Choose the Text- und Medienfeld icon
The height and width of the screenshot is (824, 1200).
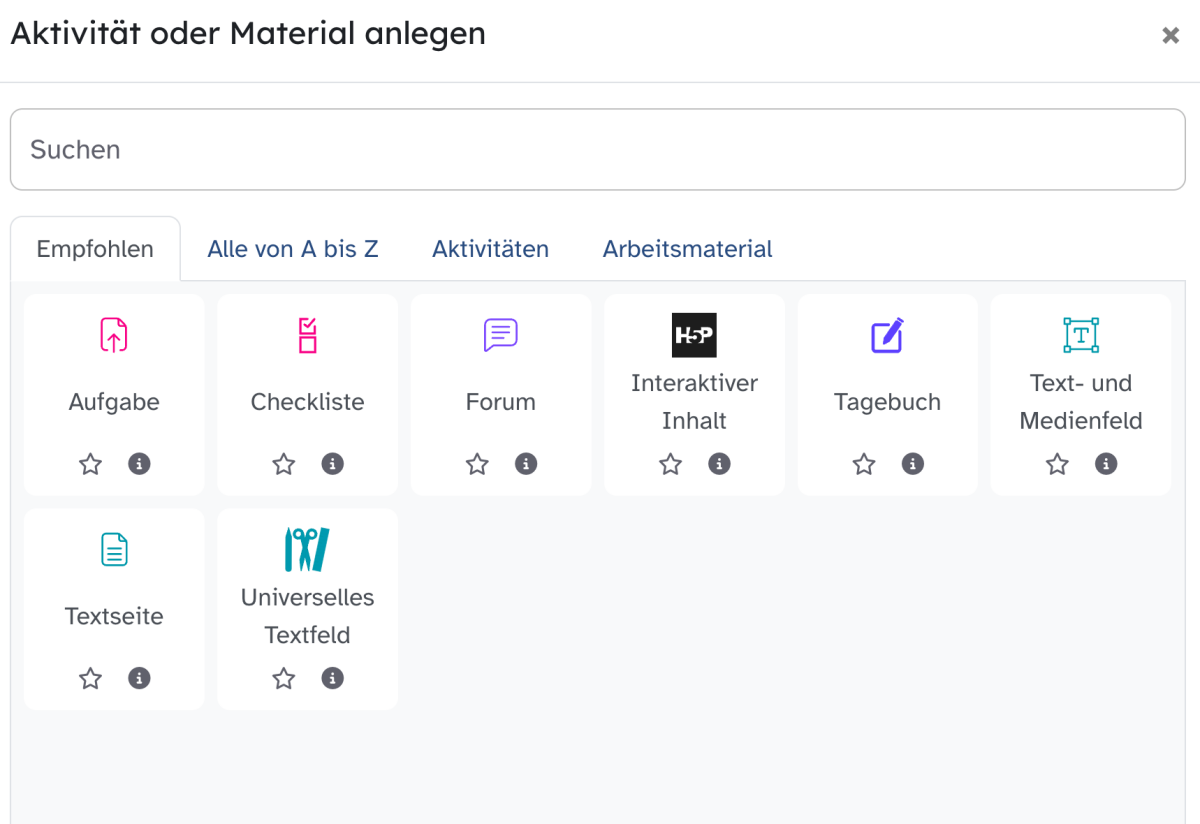pyautogui.click(x=1081, y=335)
